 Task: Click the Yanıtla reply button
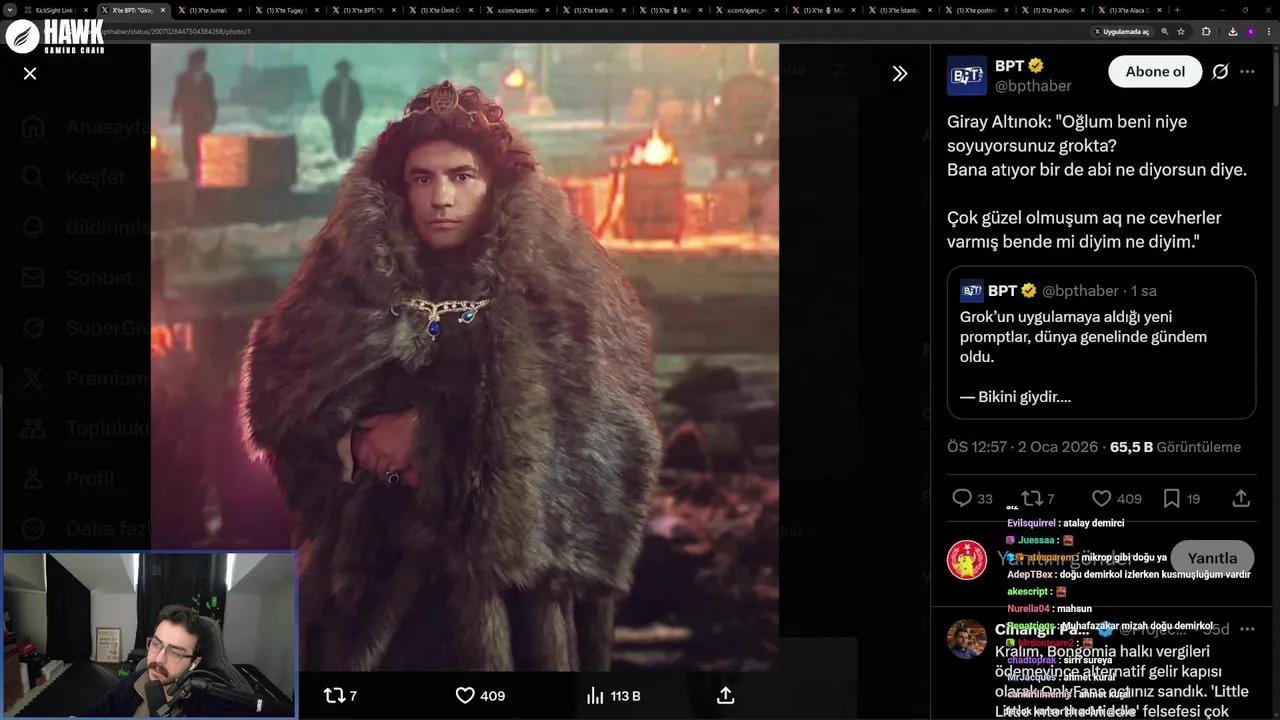coord(1212,558)
